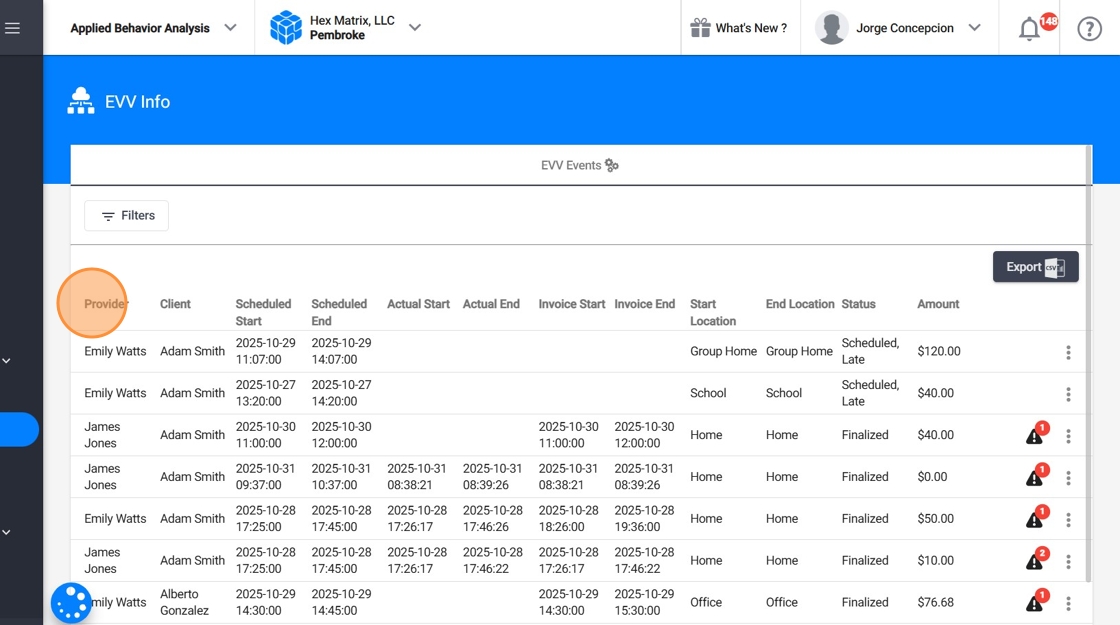Screen dimensions: 1120x625
Task: Sort by the Provider column header
Action: pos(105,304)
